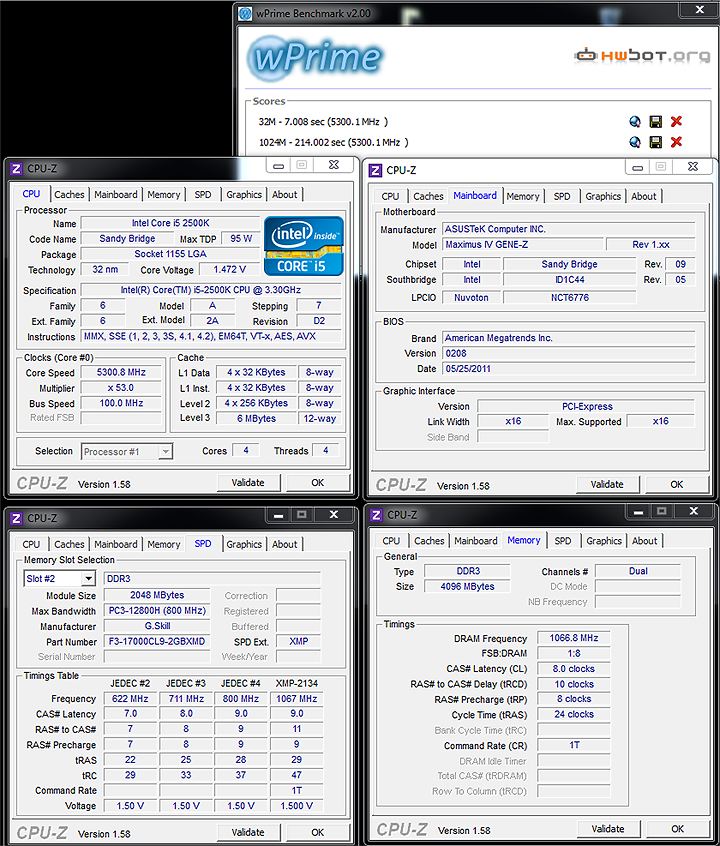The height and width of the screenshot is (846, 720).
Task: Click Validate in Memory window
Action: (608, 829)
